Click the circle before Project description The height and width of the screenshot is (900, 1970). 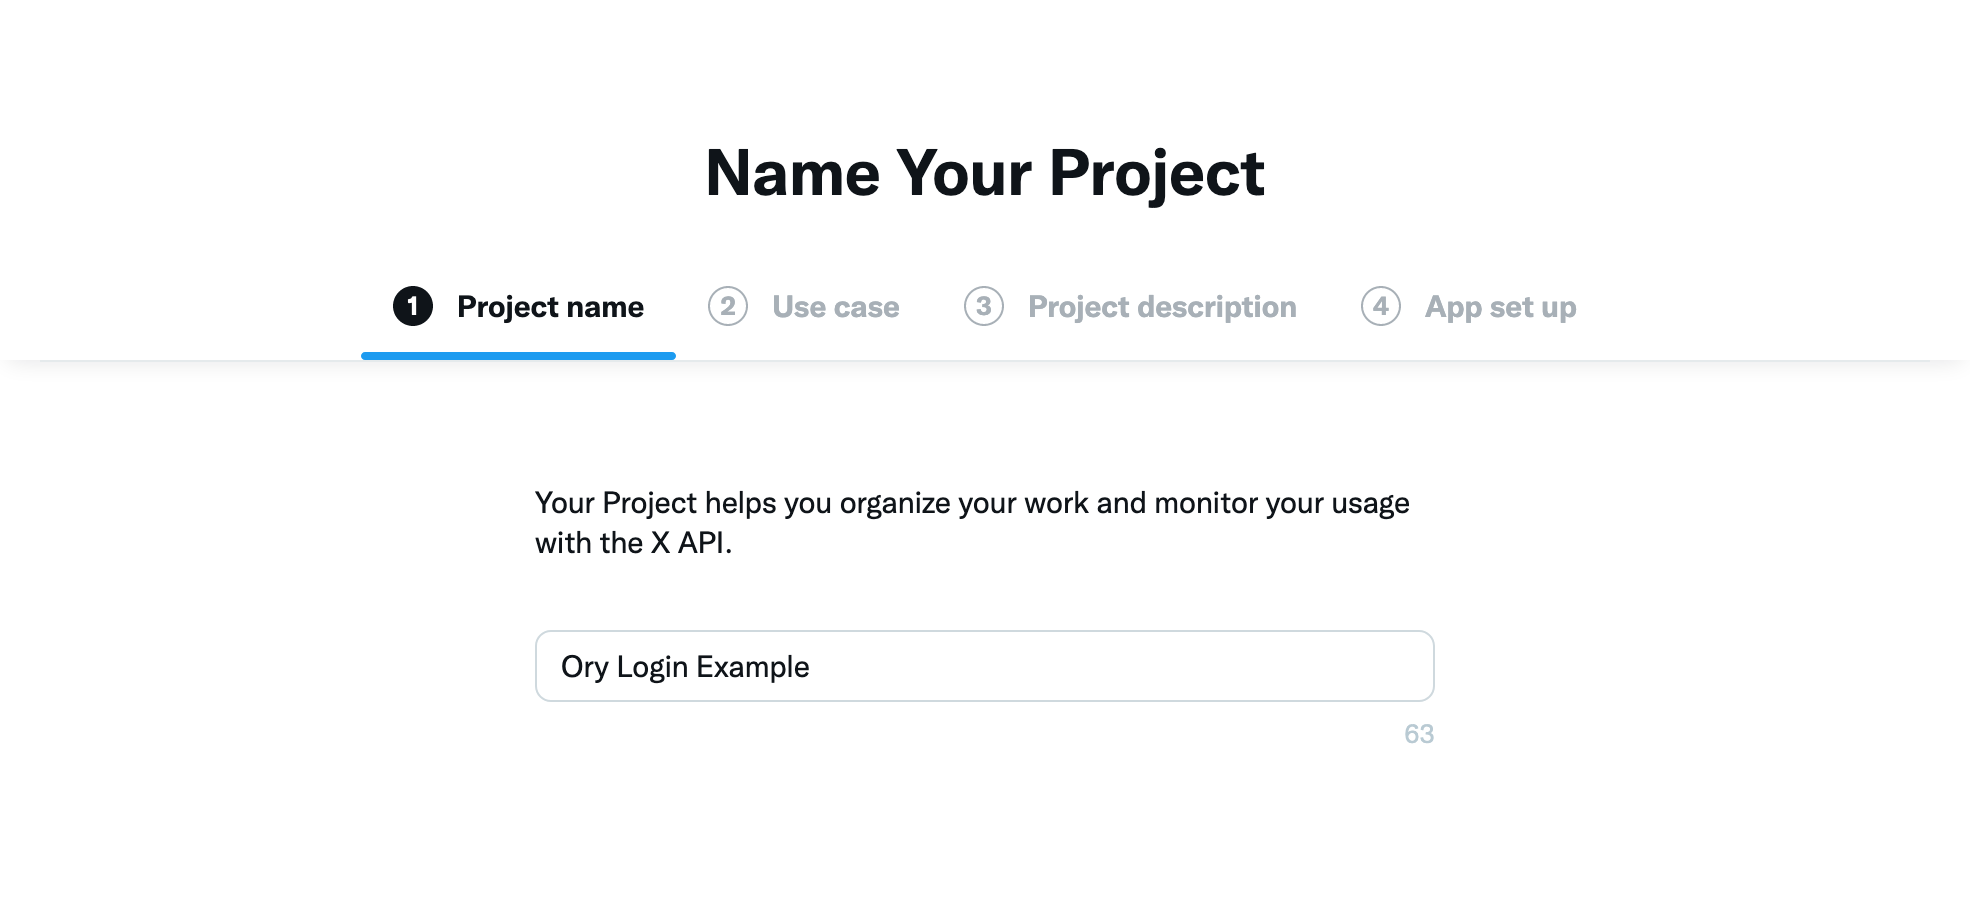point(984,307)
